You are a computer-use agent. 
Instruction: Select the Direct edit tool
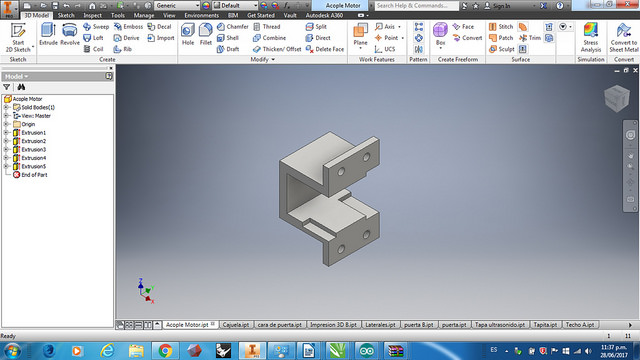click(x=318, y=38)
